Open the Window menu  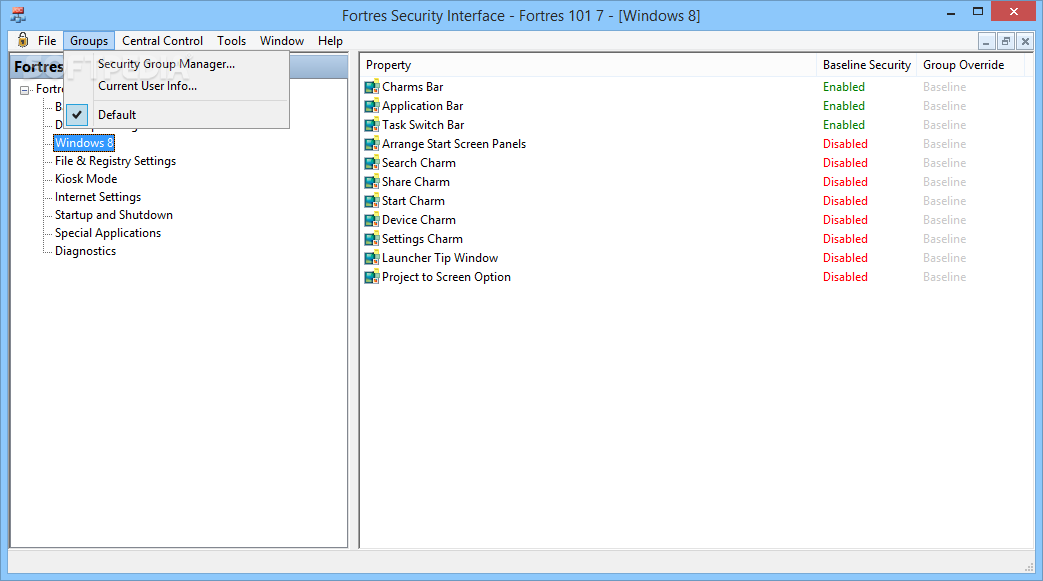[282, 41]
